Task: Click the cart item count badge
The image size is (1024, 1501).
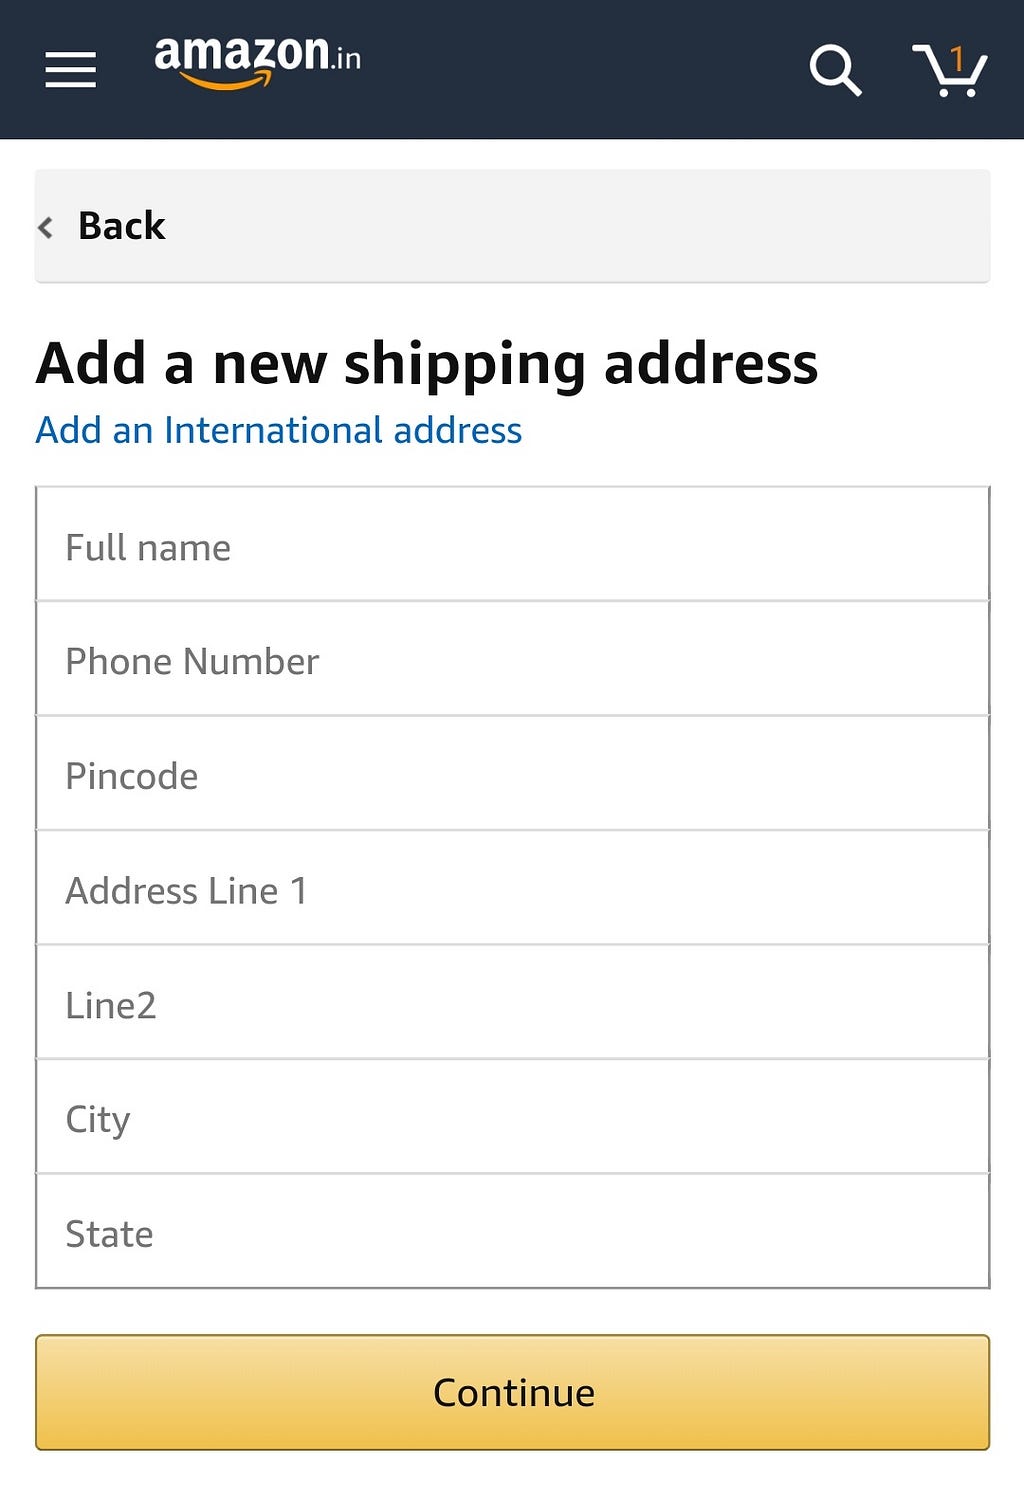Action: click(958, 59)
